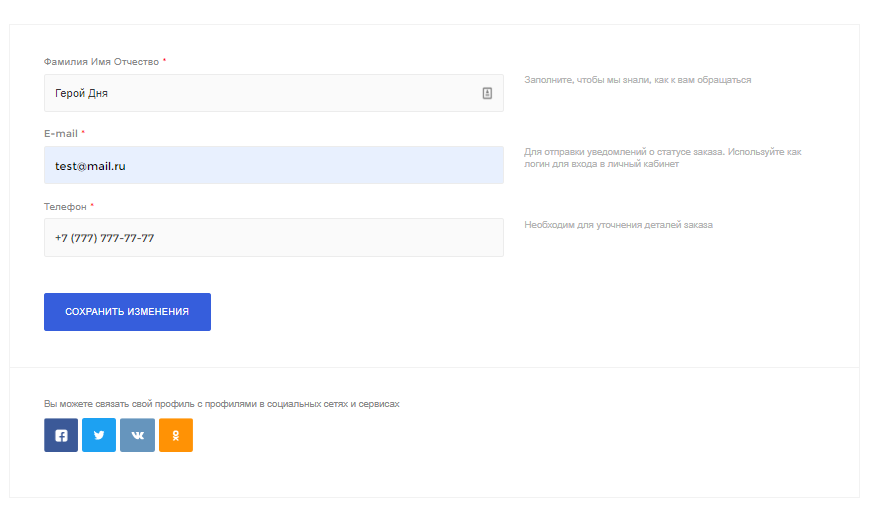Viewport: 887px width, 516px height.
Task: Click the required asterisk next to Телефон
Action: 92,205
